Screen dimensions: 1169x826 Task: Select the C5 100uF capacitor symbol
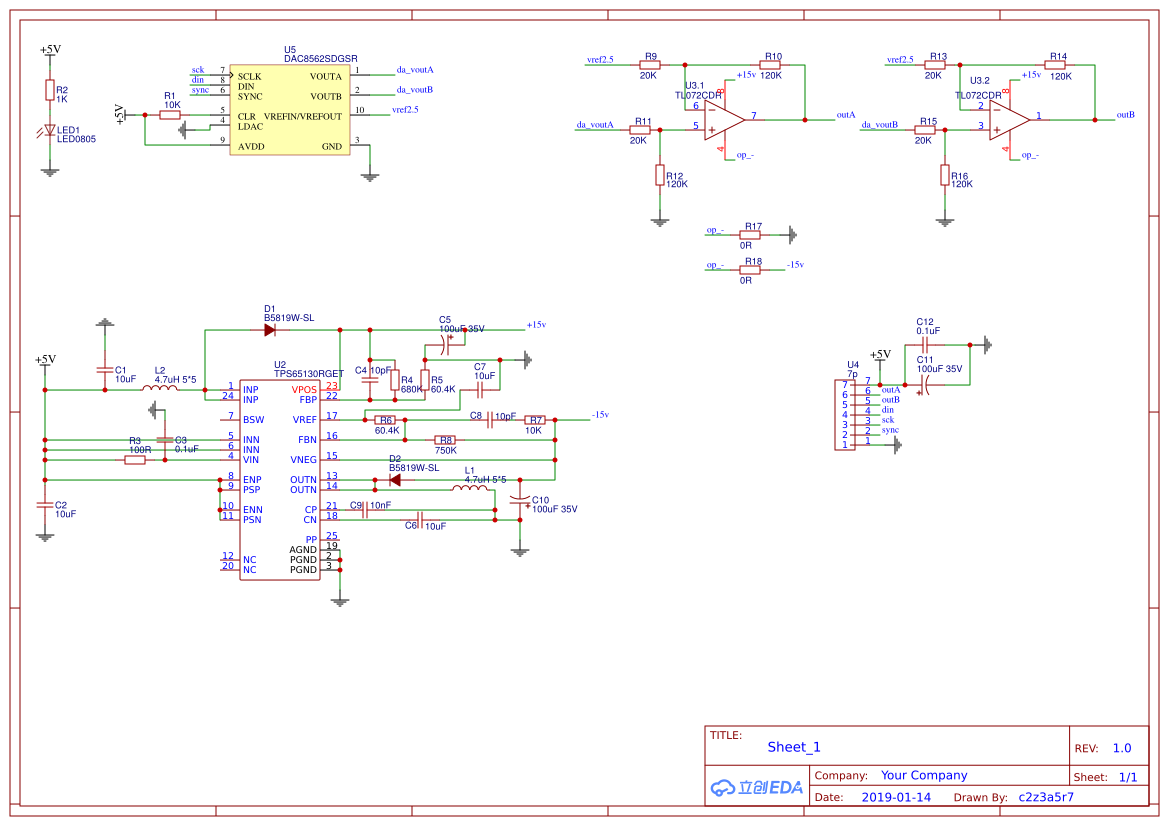[447, 340]
